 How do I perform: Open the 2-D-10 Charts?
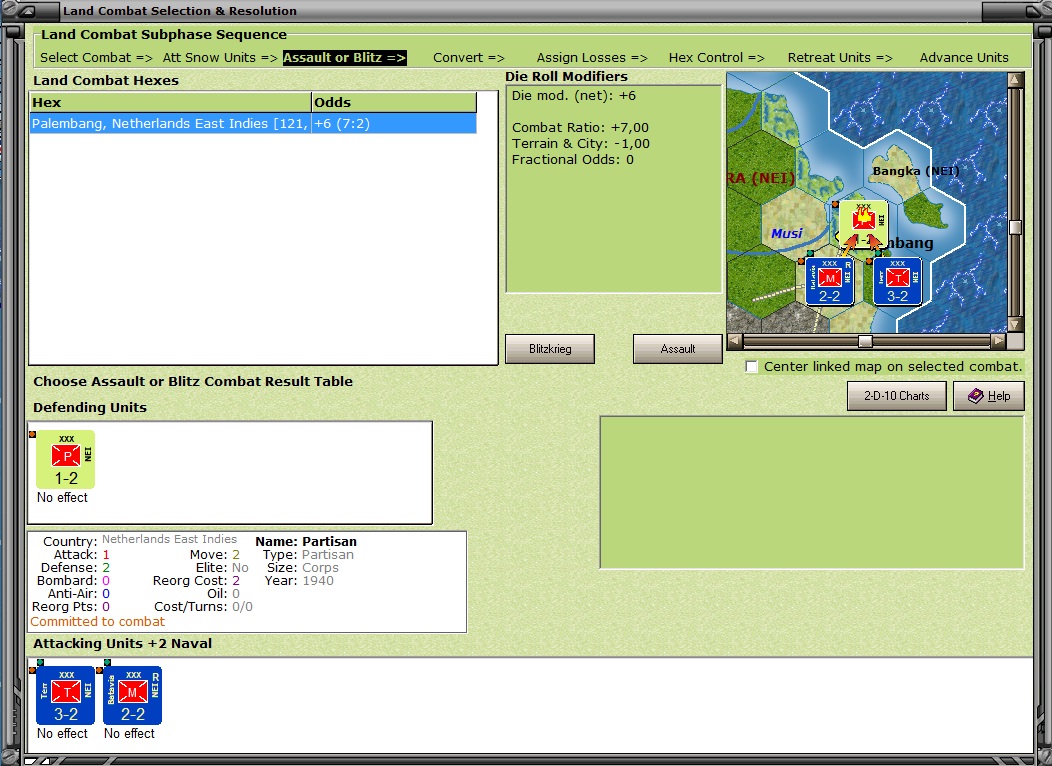point(896,396)
